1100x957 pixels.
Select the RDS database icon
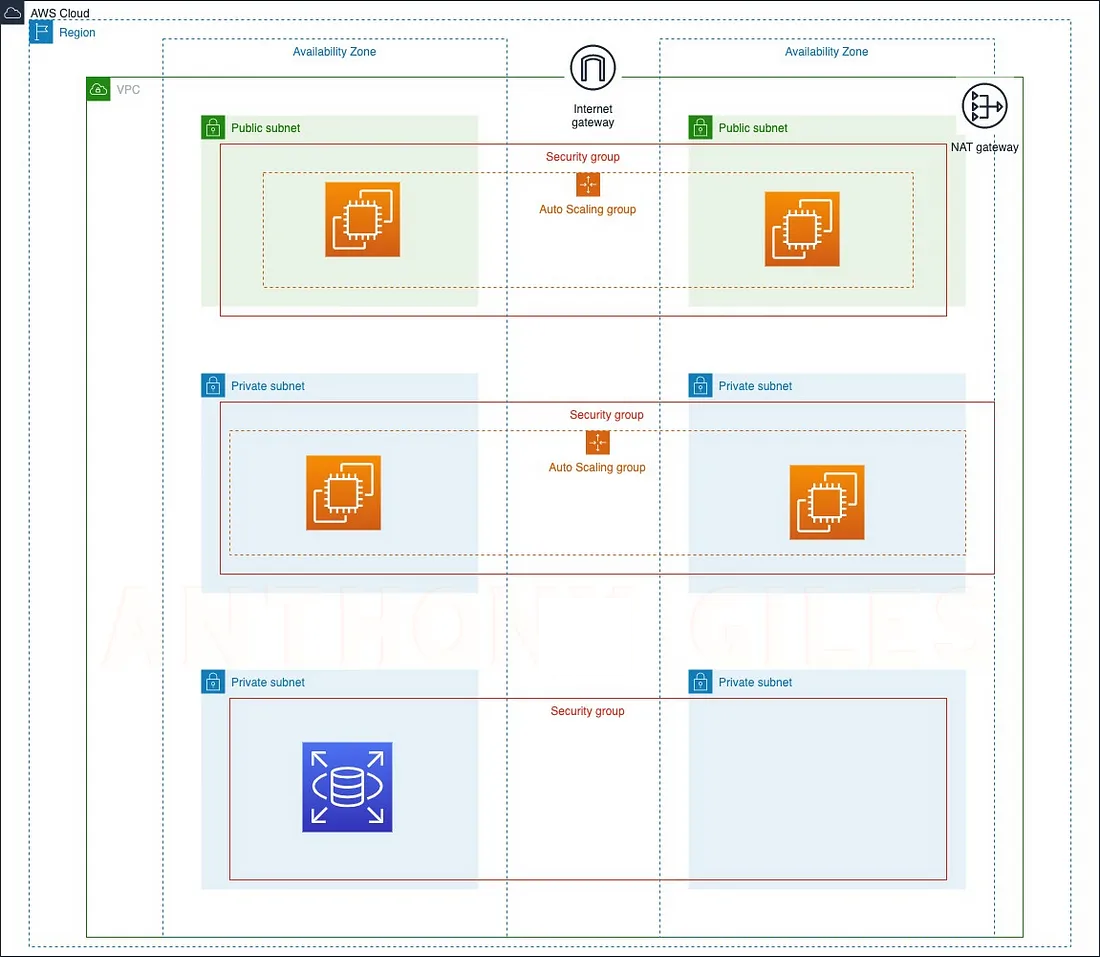click(x=347, y=787)
